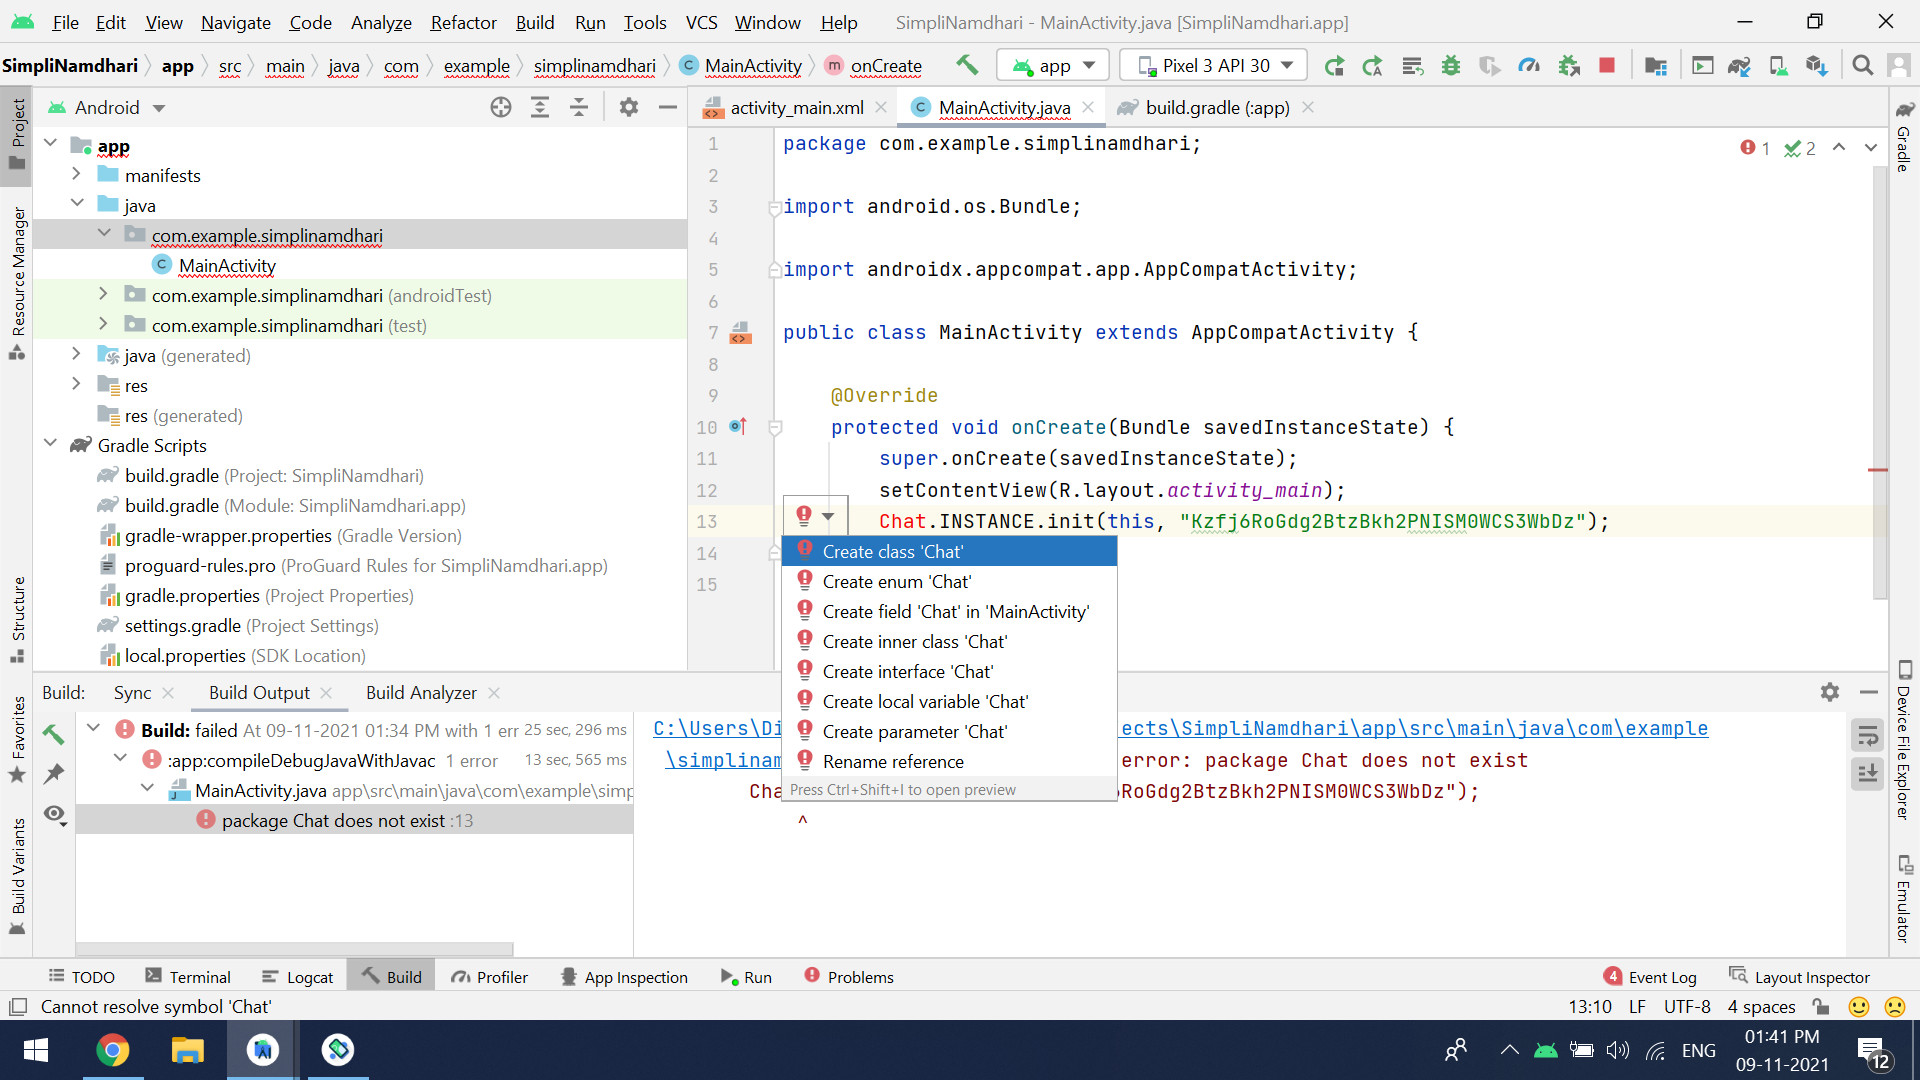Open the Pixel 3 API 30 device dropdown

1214,66
